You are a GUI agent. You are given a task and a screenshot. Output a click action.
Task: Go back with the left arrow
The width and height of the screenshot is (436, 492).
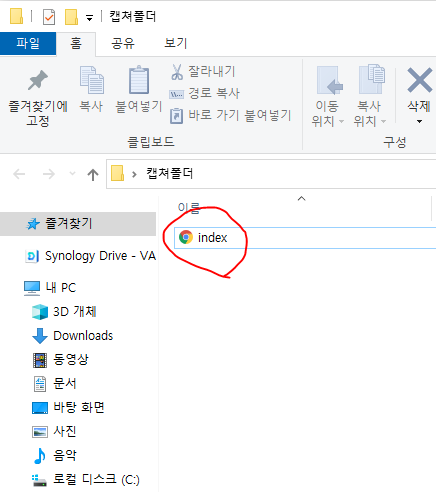[19, 174]
